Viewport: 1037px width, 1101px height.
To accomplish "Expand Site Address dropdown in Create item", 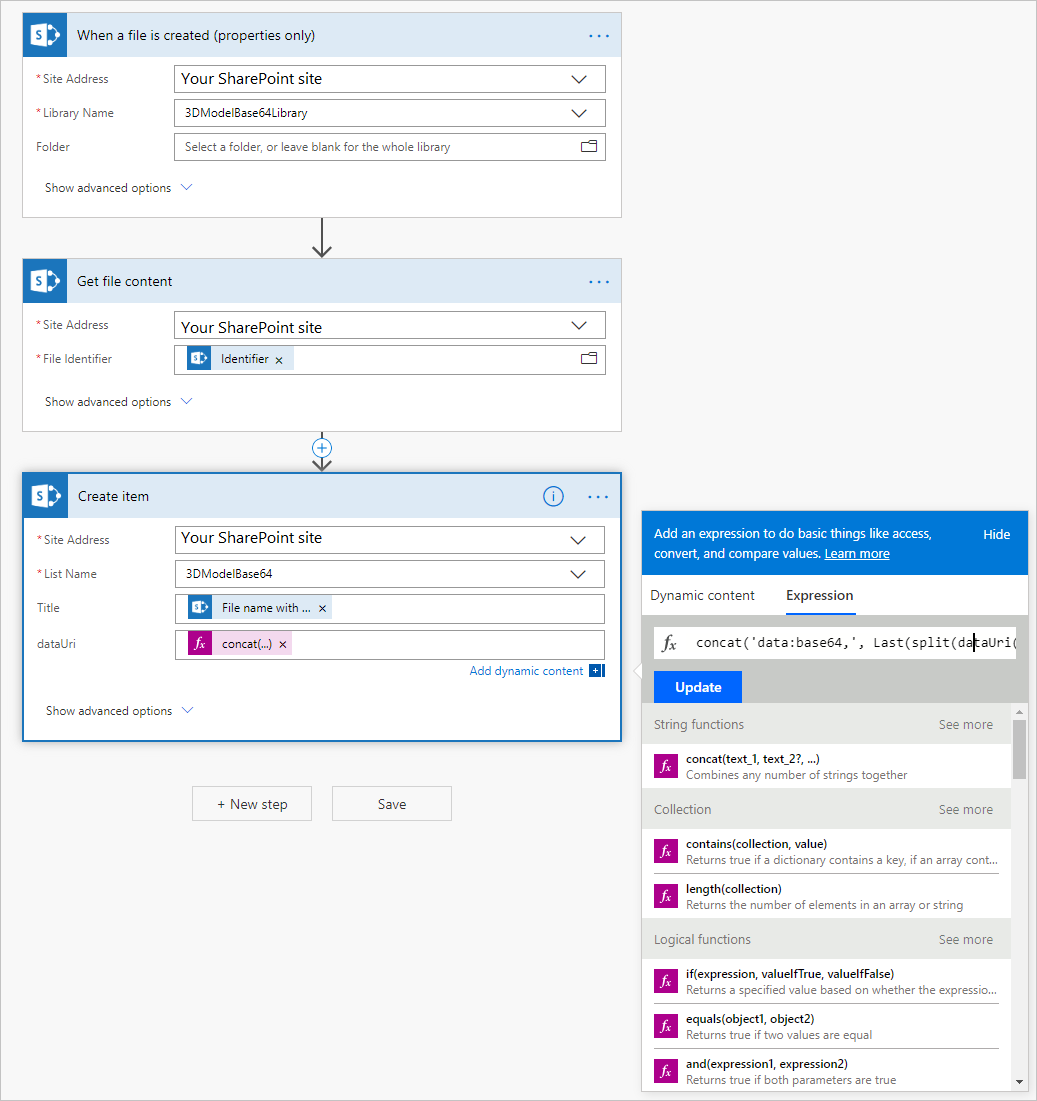I will click(x=578, y=540).
